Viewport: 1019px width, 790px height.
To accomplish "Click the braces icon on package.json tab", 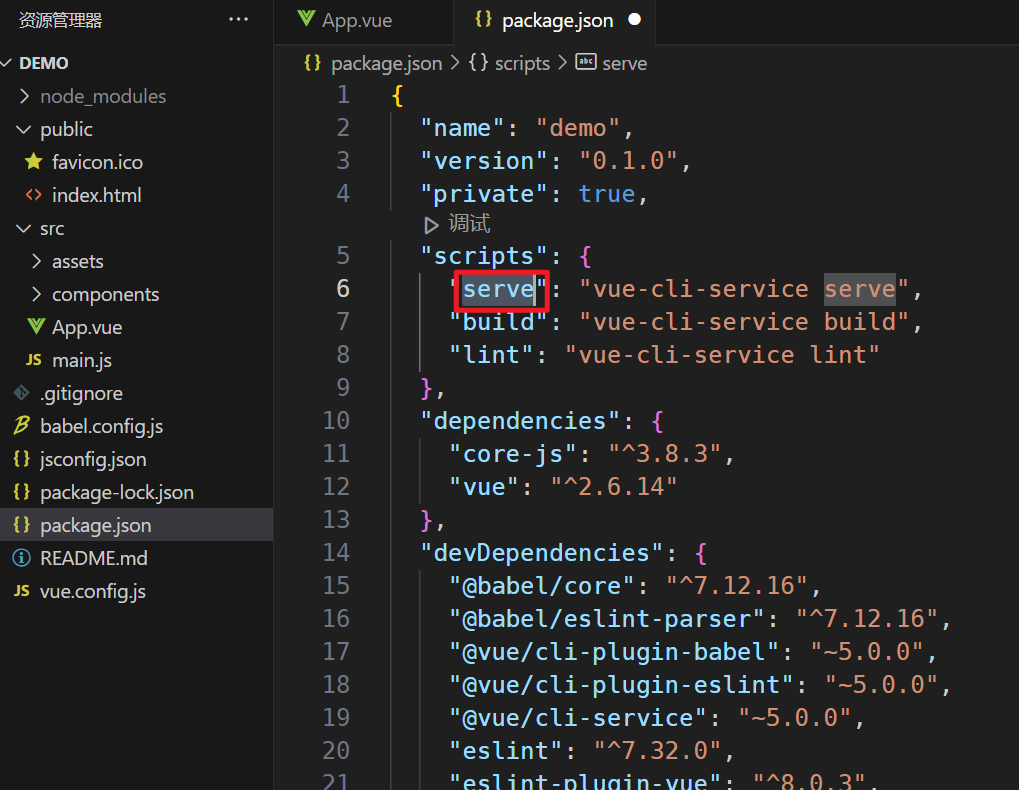I will point(484,19).
